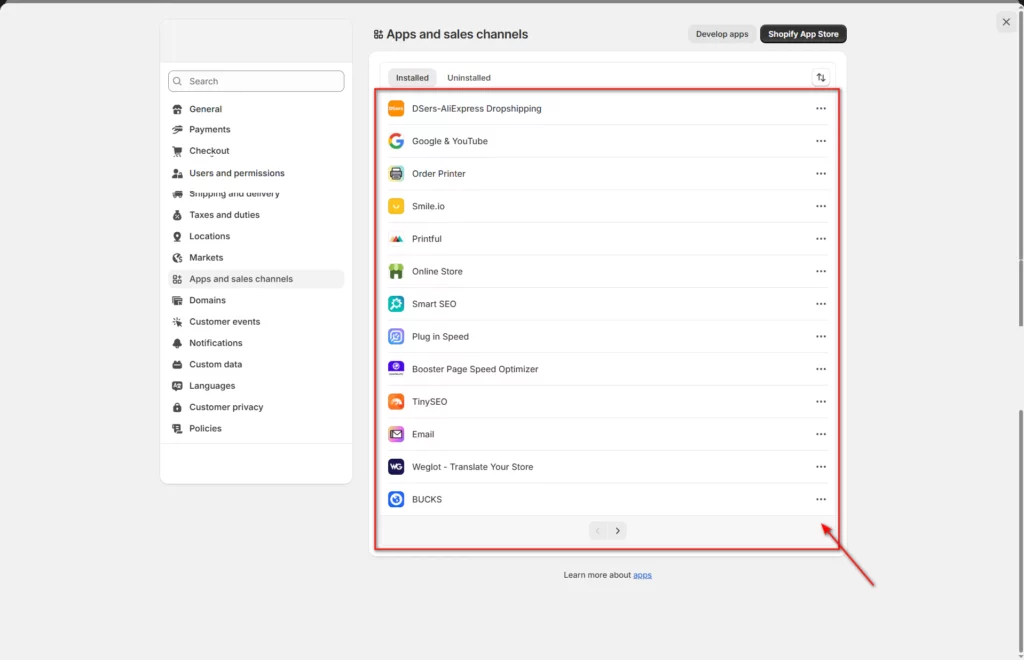Open options menu for TinySEO
This screenshot has height=660, width=1024.
click(x=821, y=401)
